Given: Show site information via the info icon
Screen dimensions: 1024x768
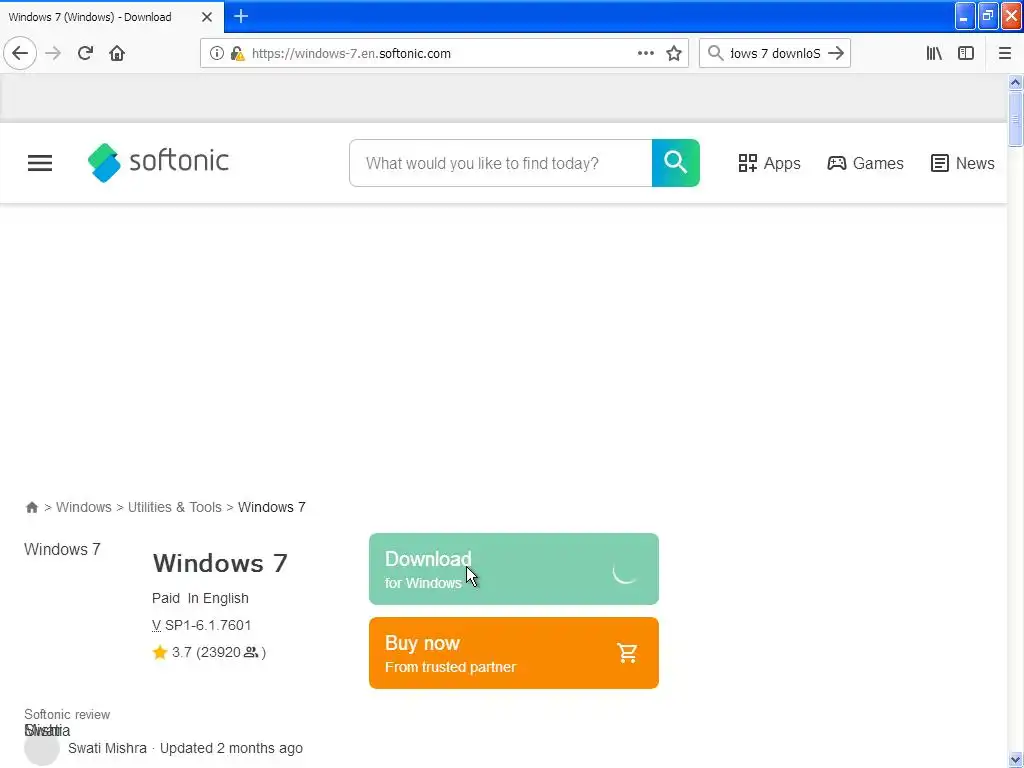Looking at the screenshot, I should (217, 54).
